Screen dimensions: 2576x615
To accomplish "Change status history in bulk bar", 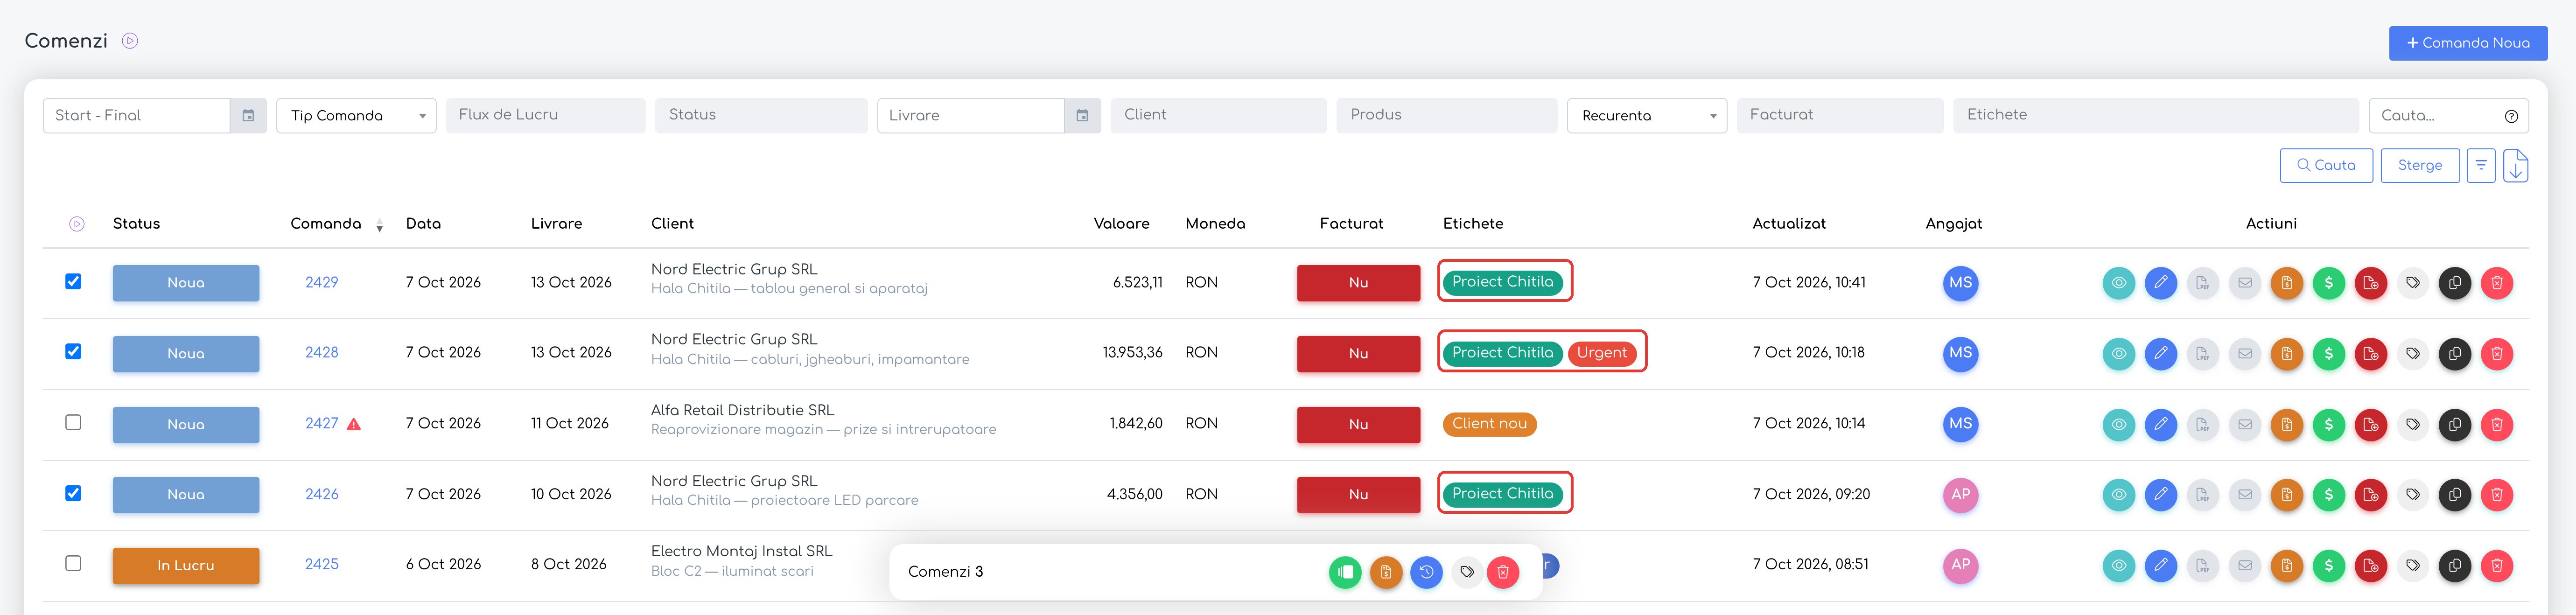I will pos(1426,573).
